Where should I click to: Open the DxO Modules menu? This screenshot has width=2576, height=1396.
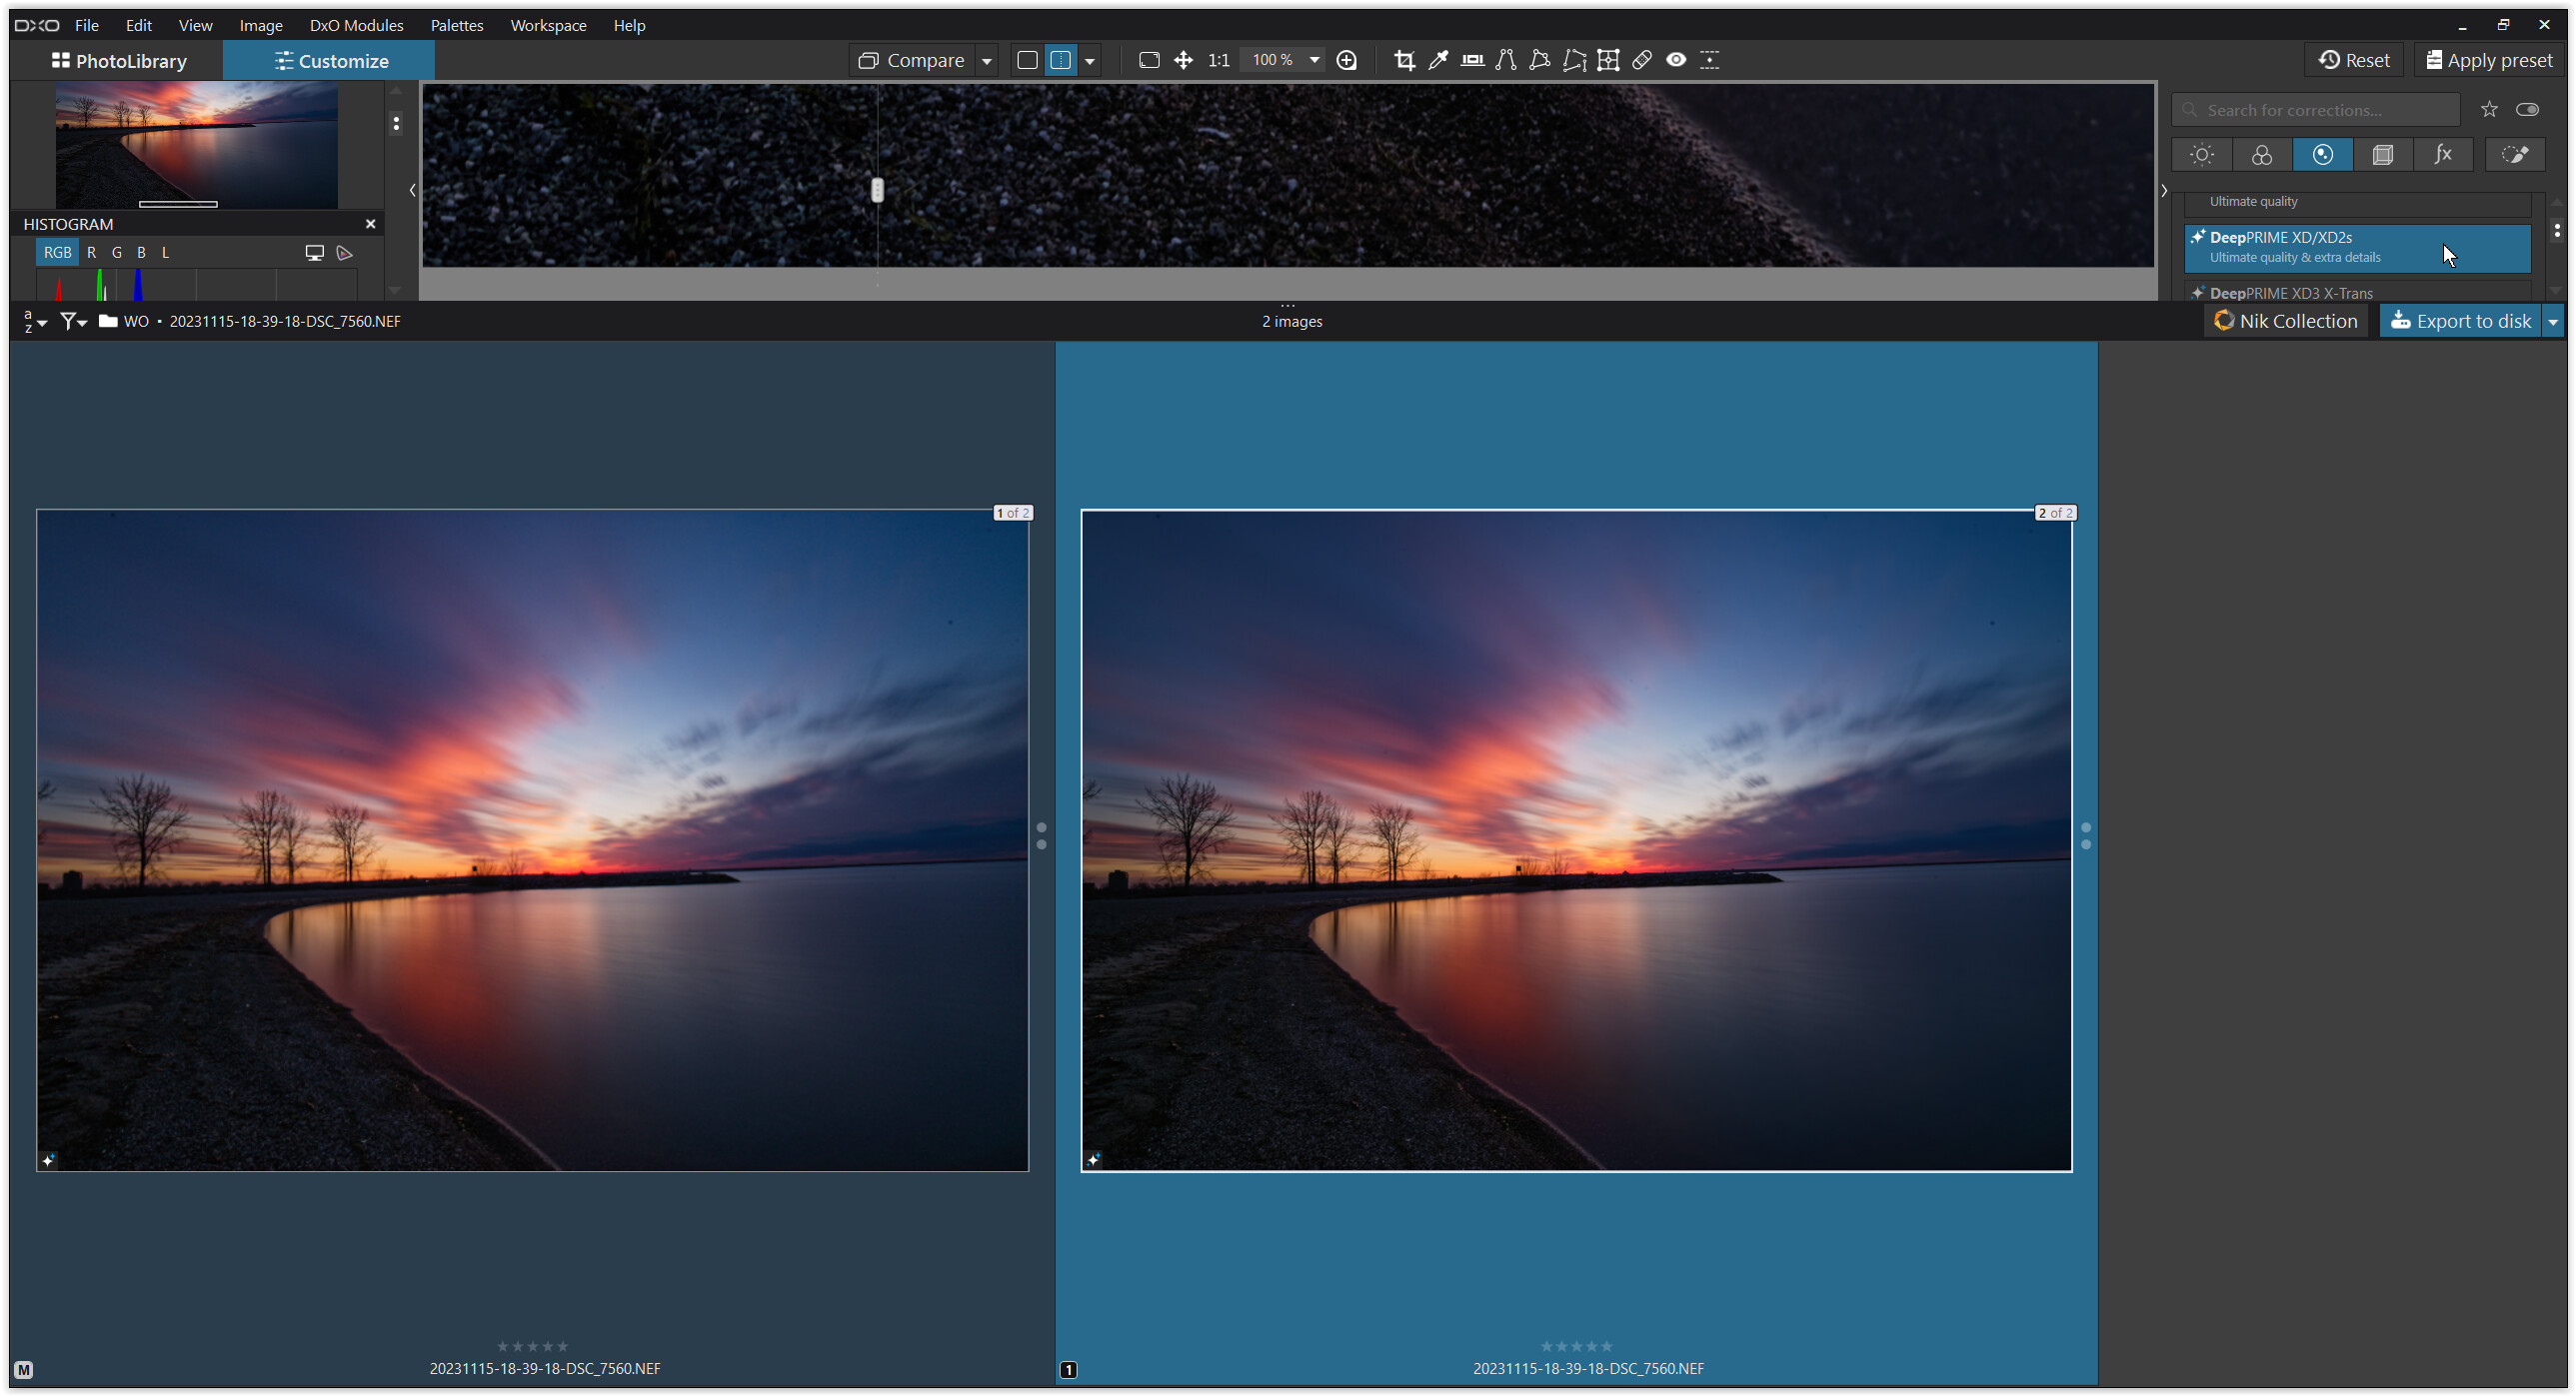point(356,25)
